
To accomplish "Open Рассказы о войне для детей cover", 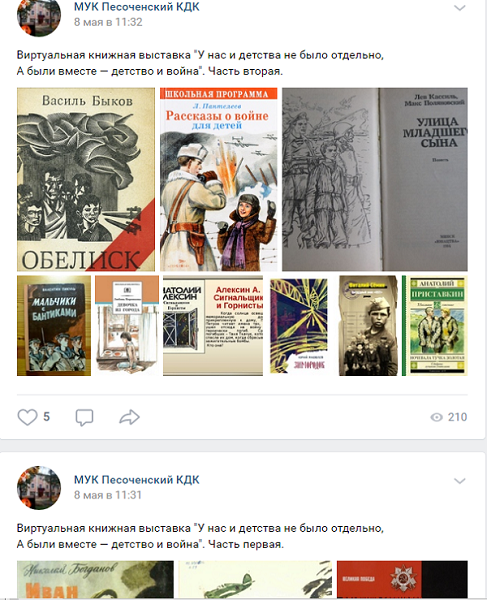I will 219,179.
